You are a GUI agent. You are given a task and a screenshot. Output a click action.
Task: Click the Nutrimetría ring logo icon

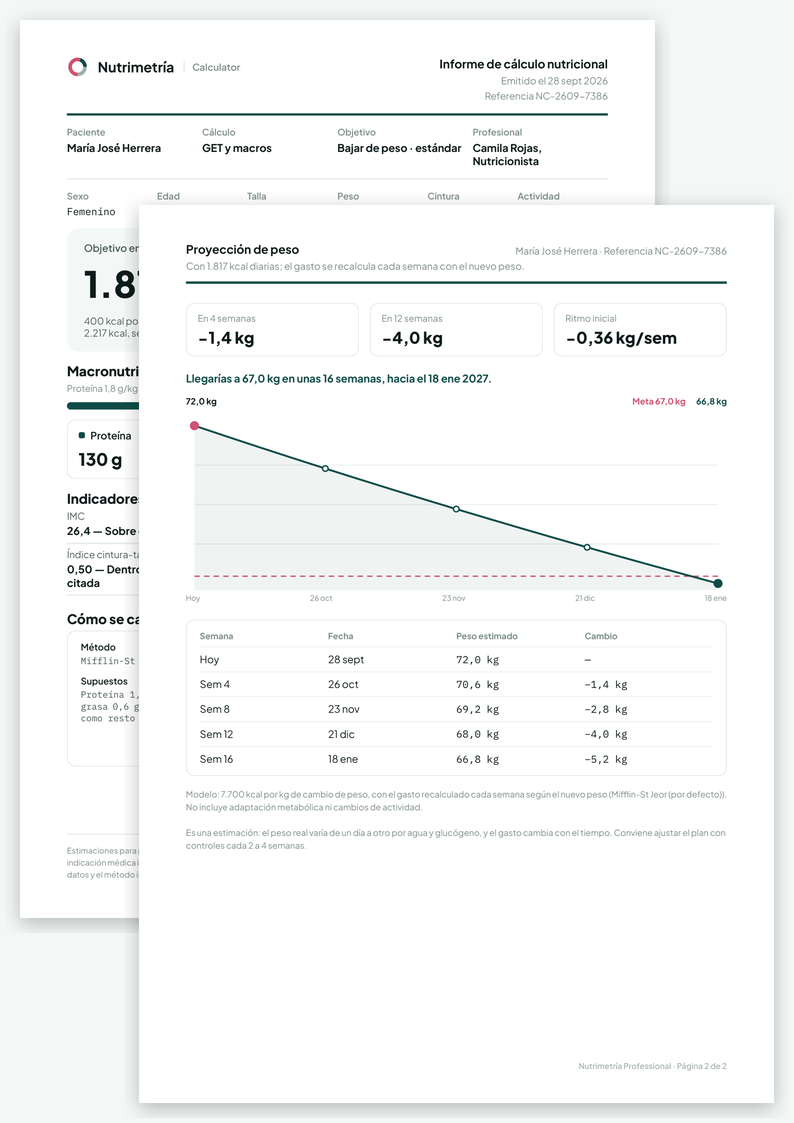(x=77, y=67)
